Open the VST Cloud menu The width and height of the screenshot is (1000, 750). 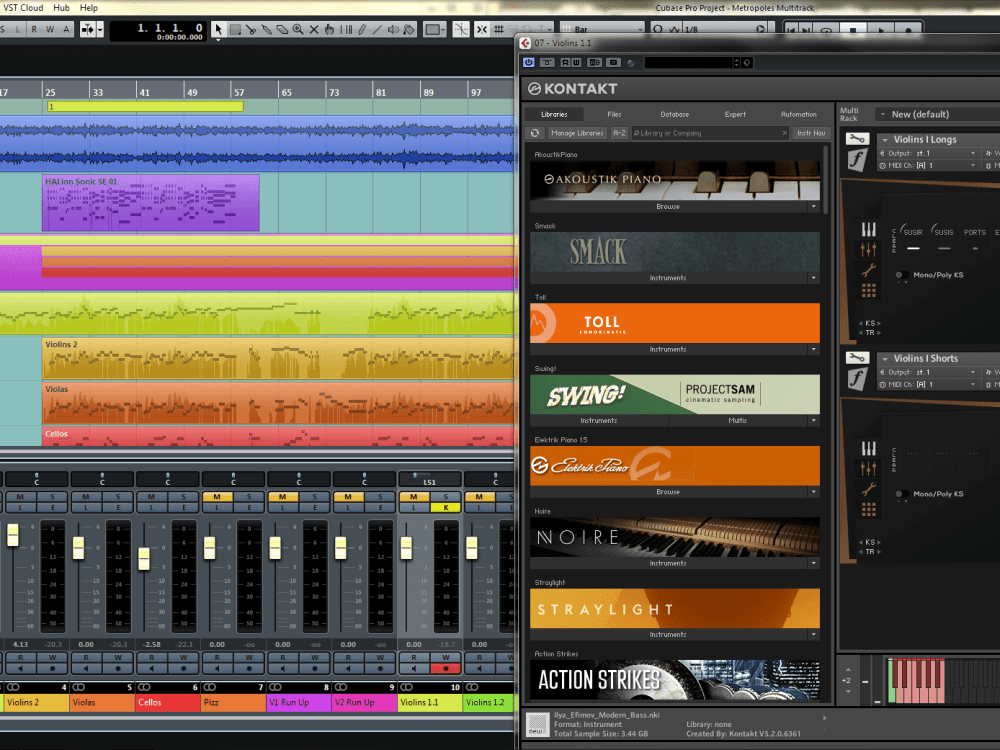coord(23,8)
